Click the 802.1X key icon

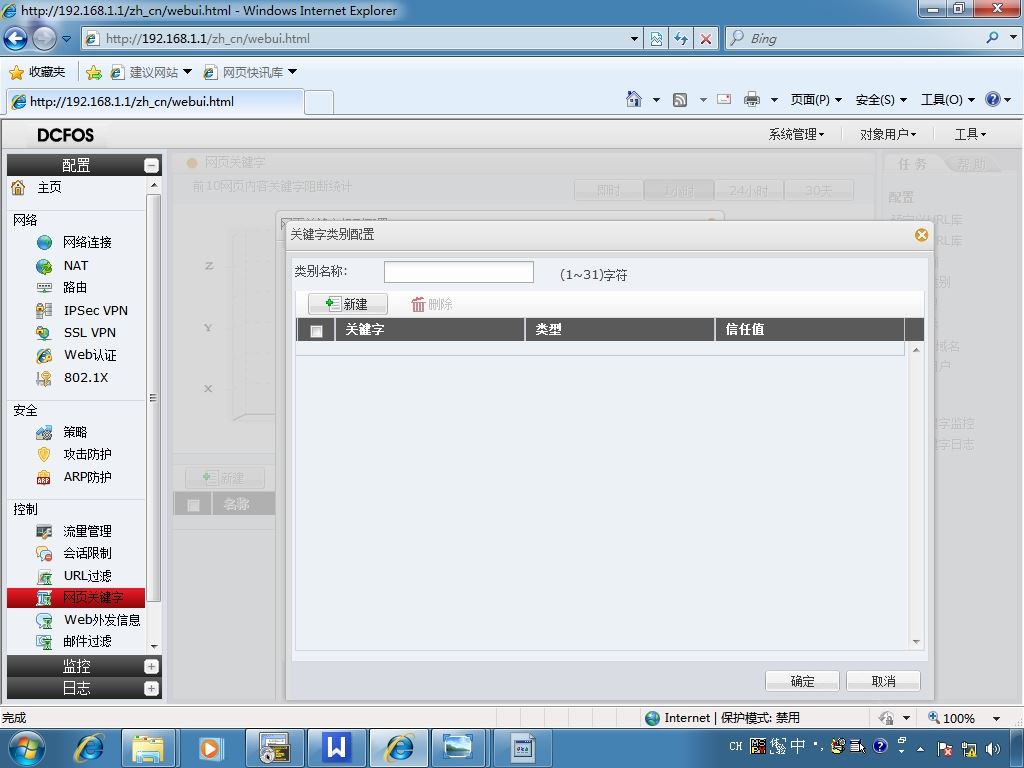44,378
